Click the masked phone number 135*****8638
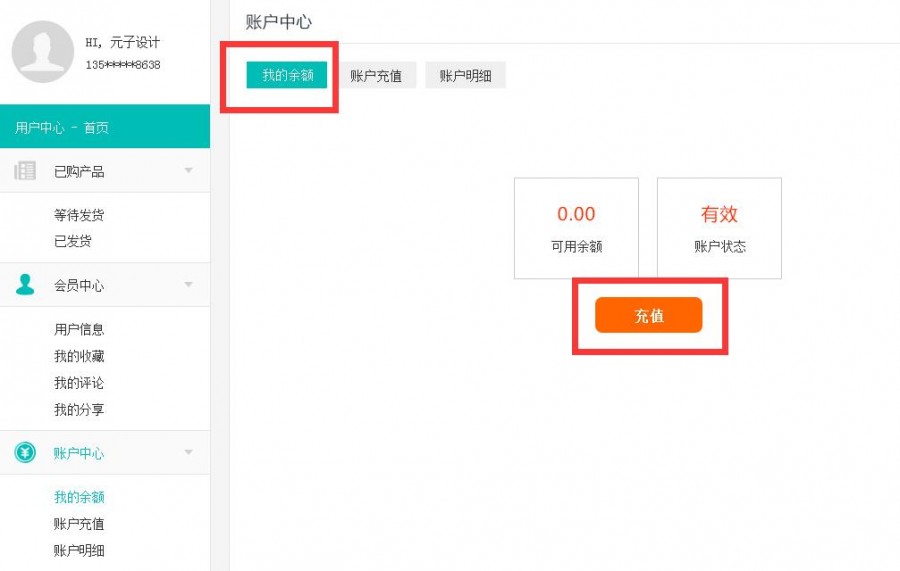Viewport: 900px width, 571px height. click(x=123, y=65)
